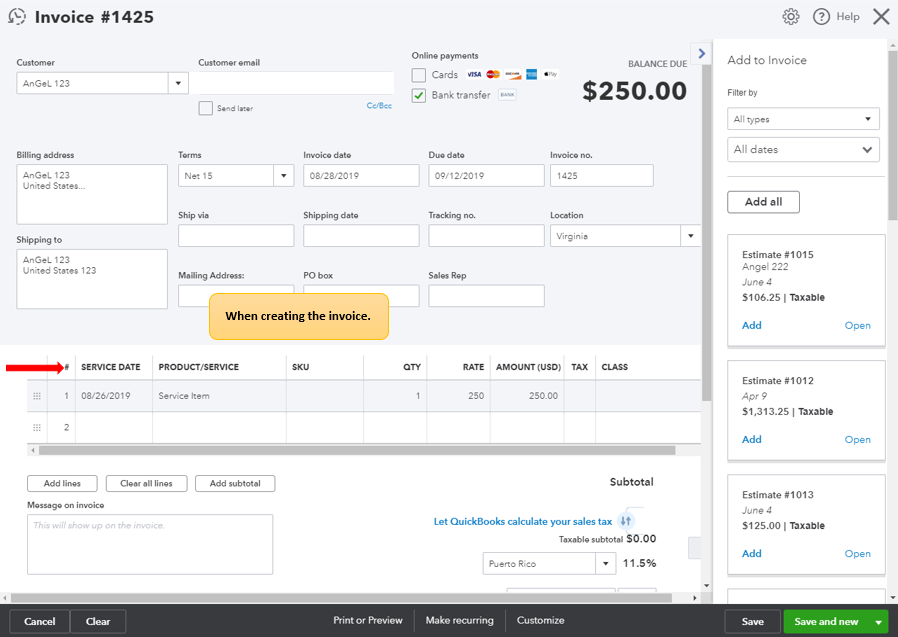This screenshot has height=637, width=898.
Task: Click the Mastercard logo
Action: coord(493,74)
